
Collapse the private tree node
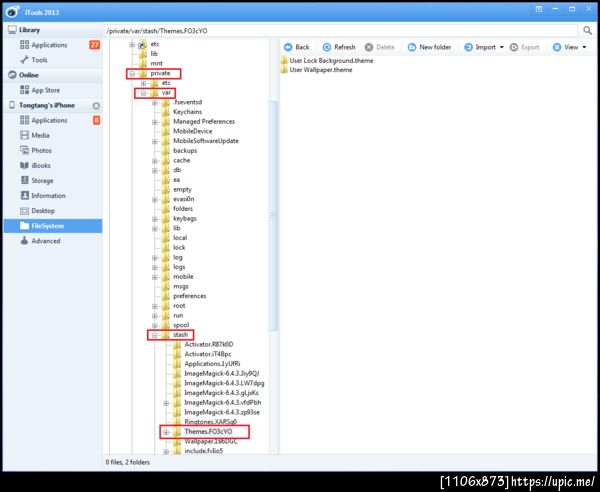(x=132, y=73)
